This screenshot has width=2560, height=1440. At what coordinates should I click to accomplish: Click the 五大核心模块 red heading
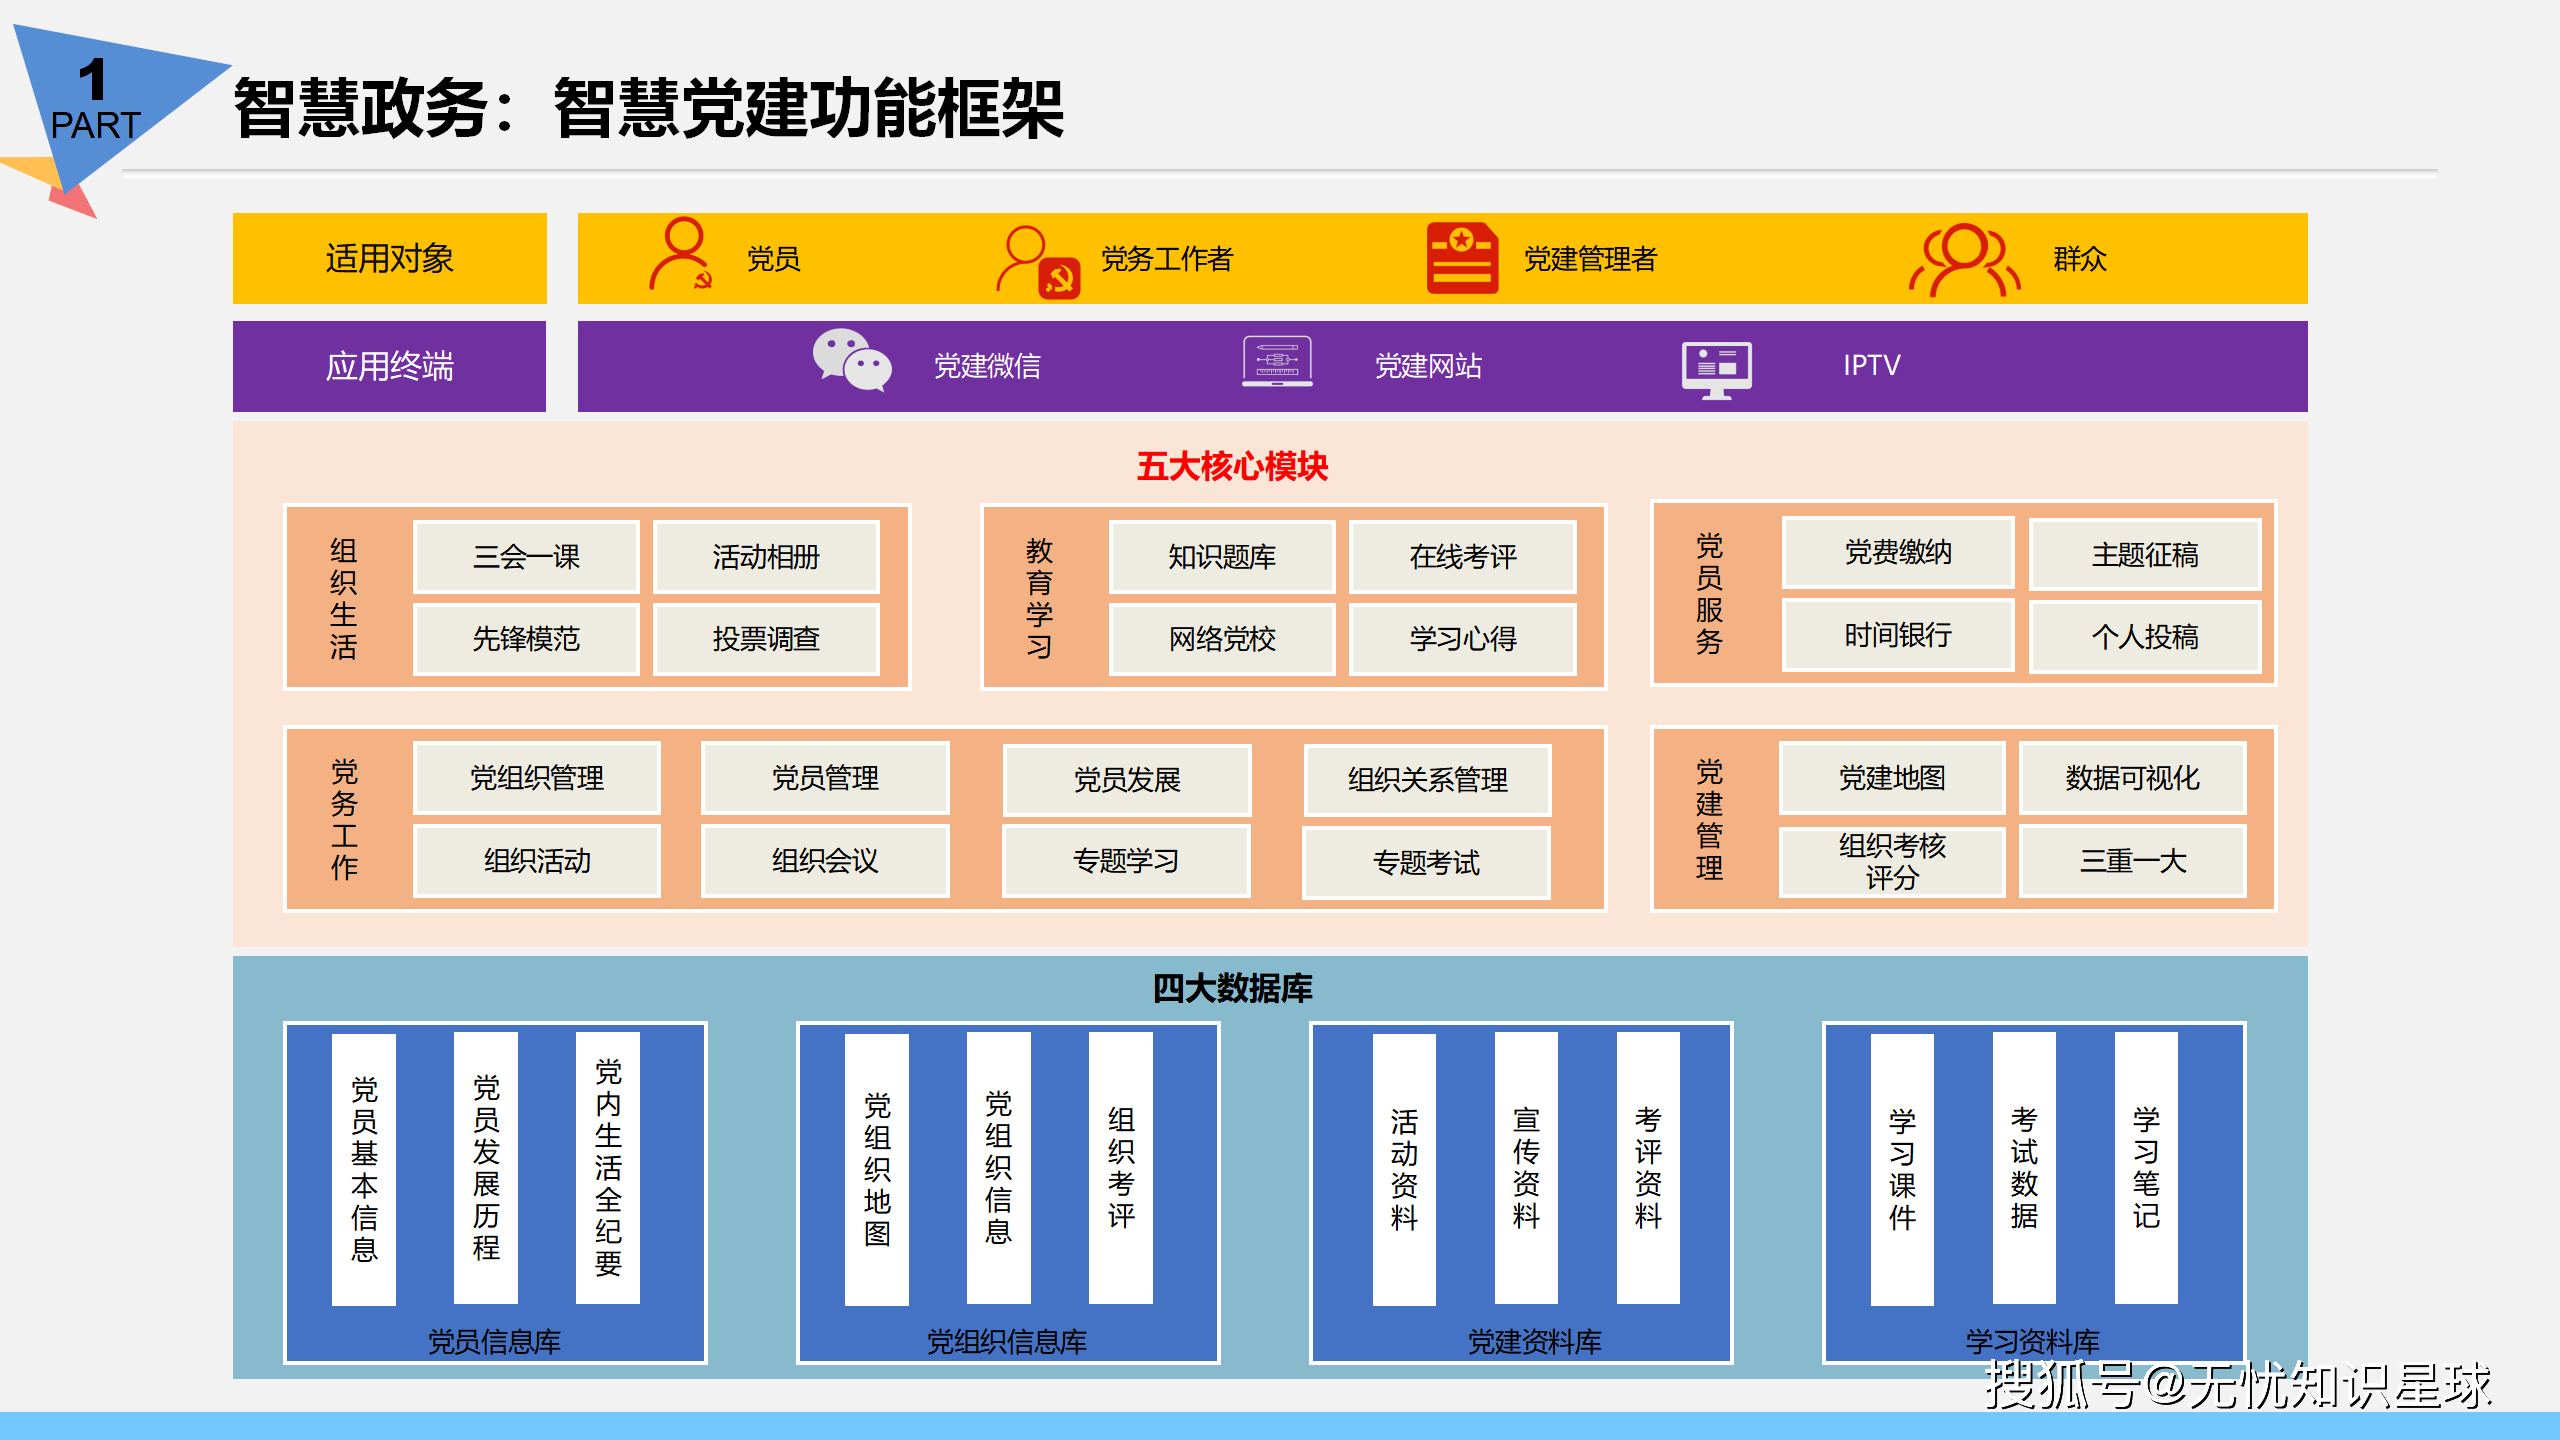pos(1232,466)
